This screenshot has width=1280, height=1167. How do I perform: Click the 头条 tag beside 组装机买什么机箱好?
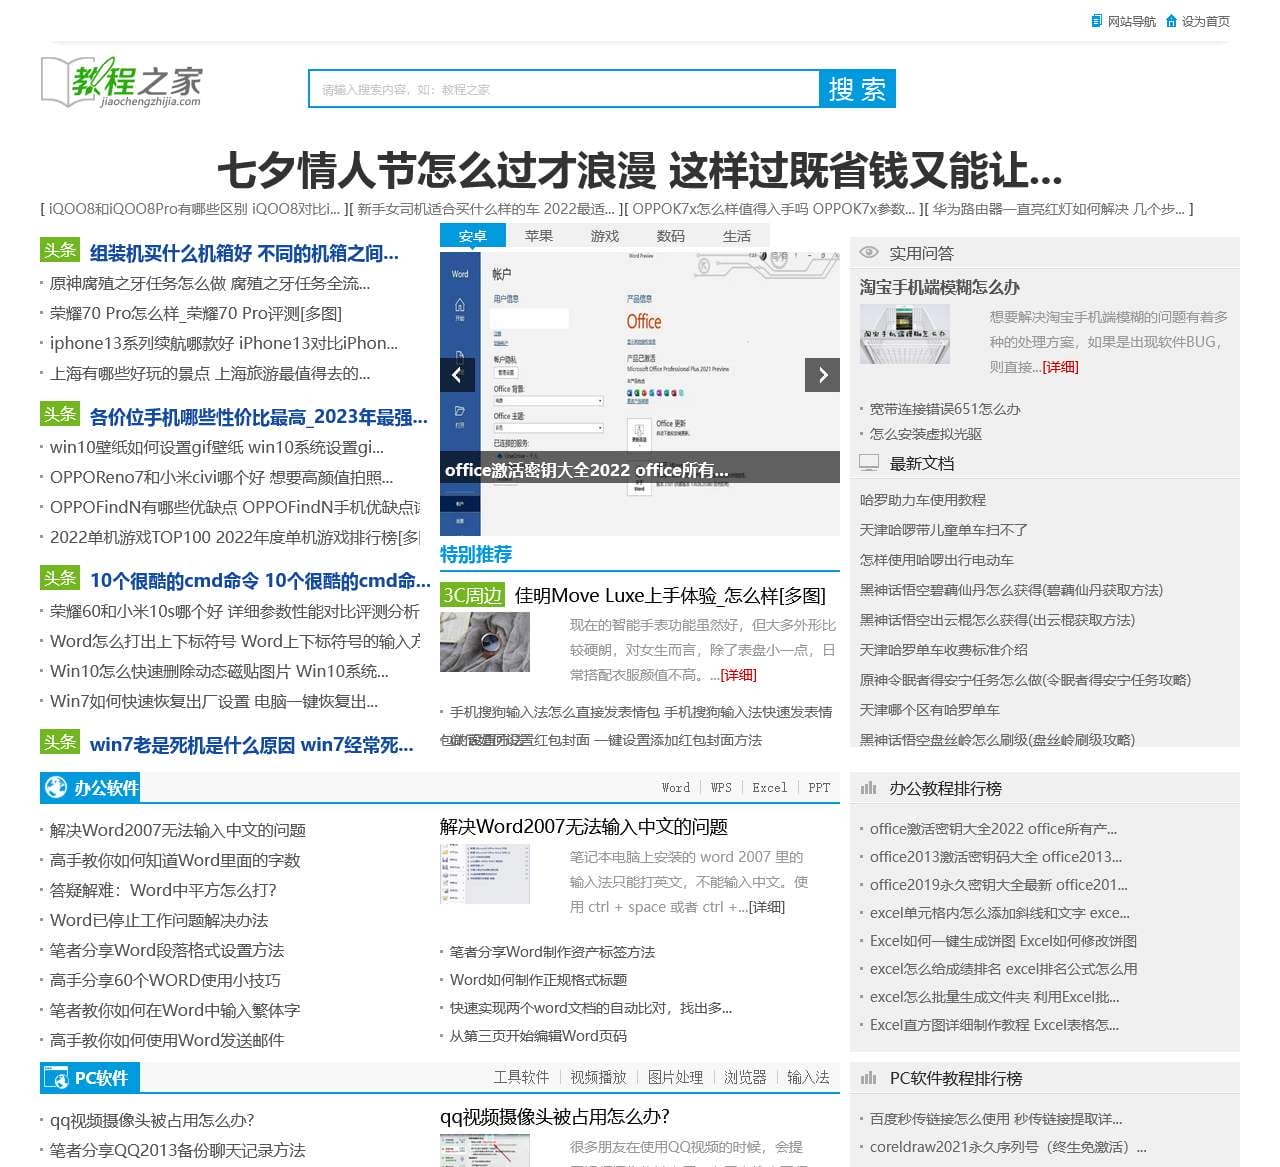(x=60, y=250)
